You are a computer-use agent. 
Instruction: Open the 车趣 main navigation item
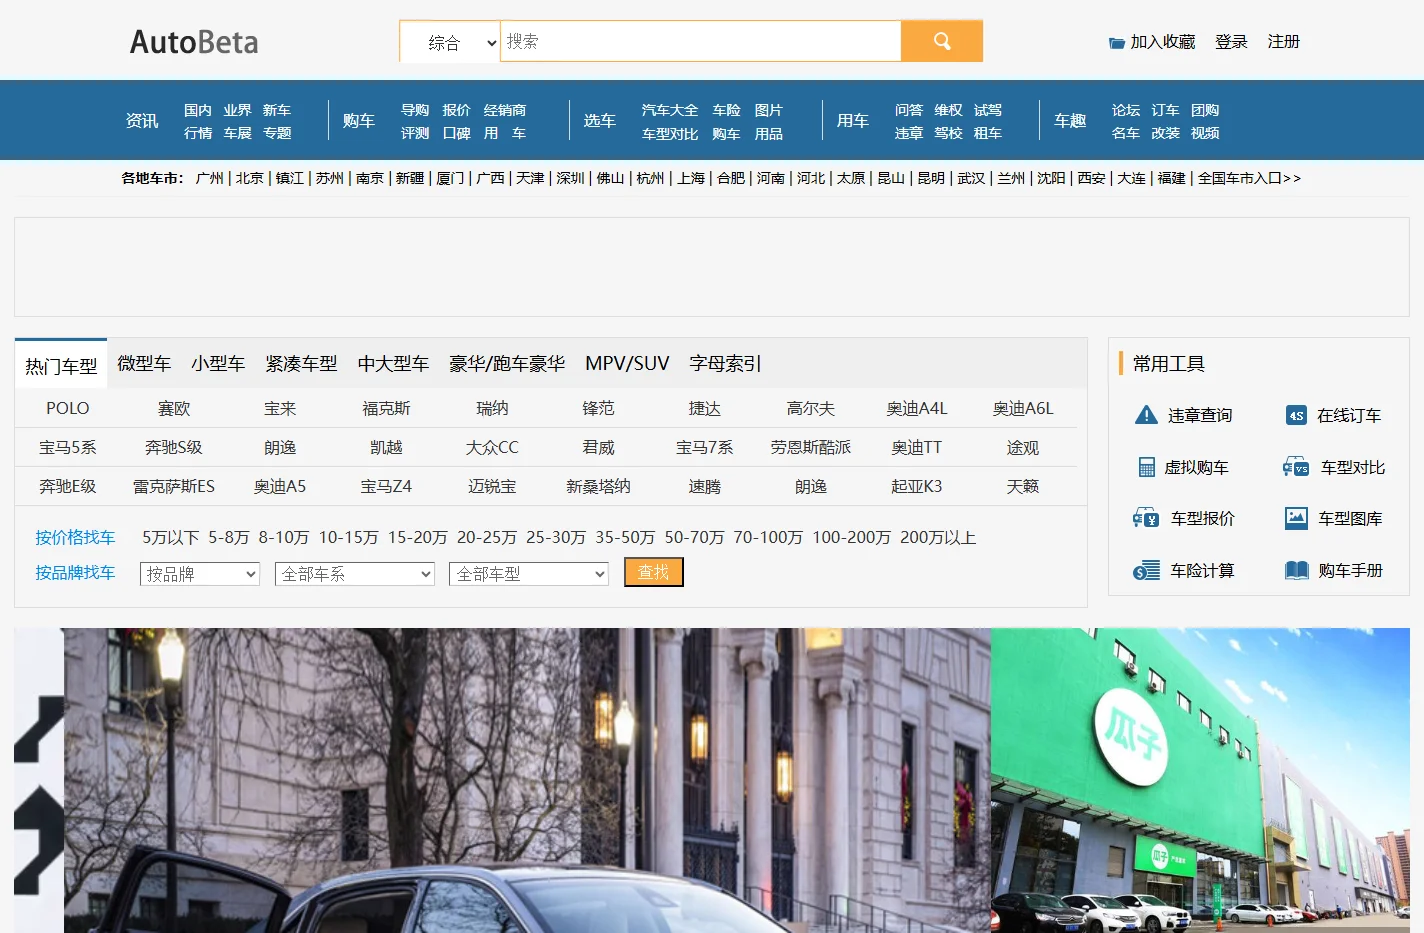point(1070,121)
